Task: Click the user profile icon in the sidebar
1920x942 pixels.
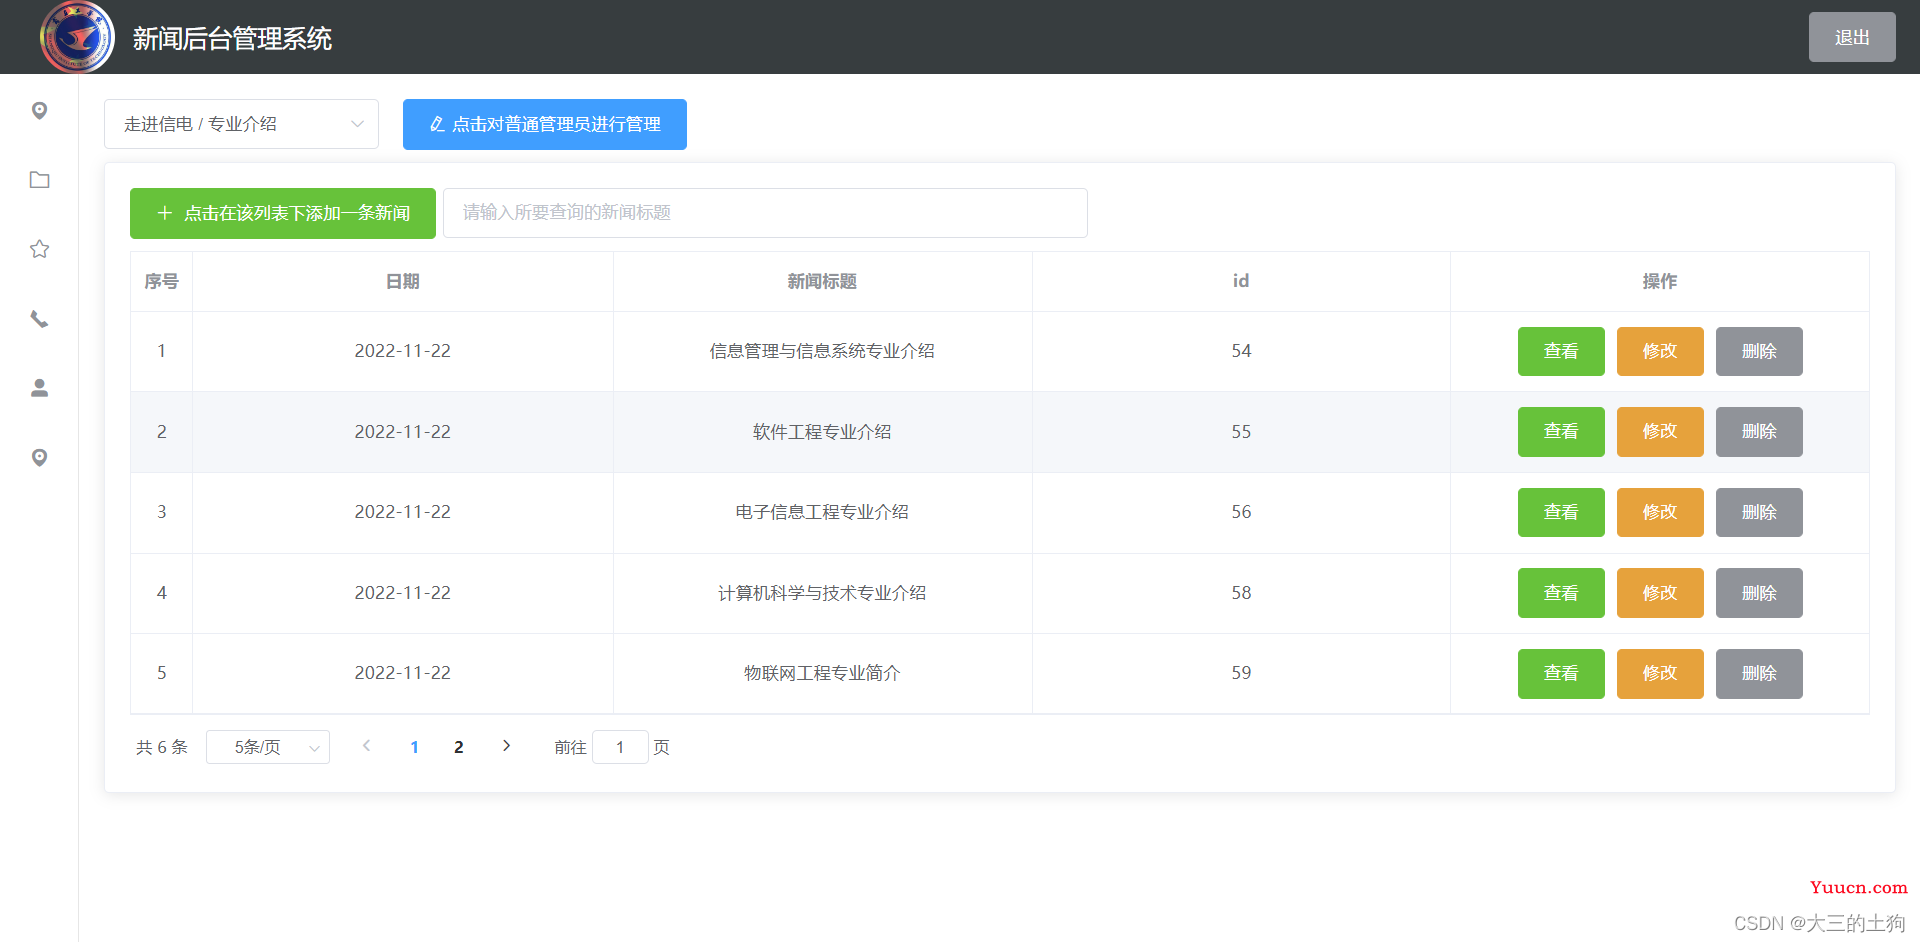Action: point(39,388)
